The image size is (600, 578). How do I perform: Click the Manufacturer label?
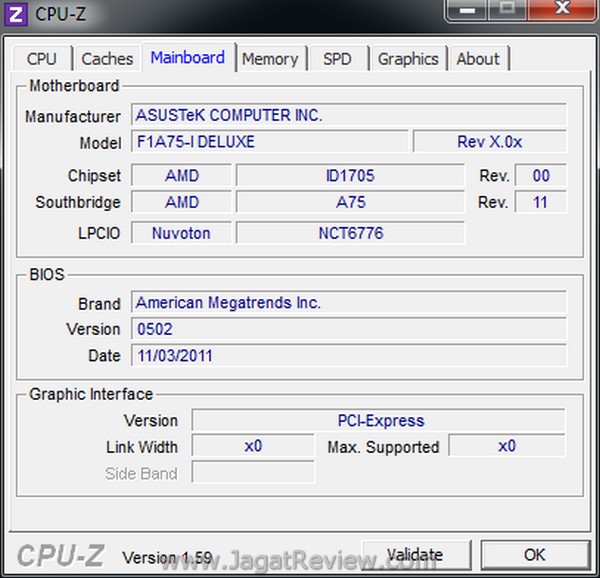pyautogui.click(x=73, y=116)
